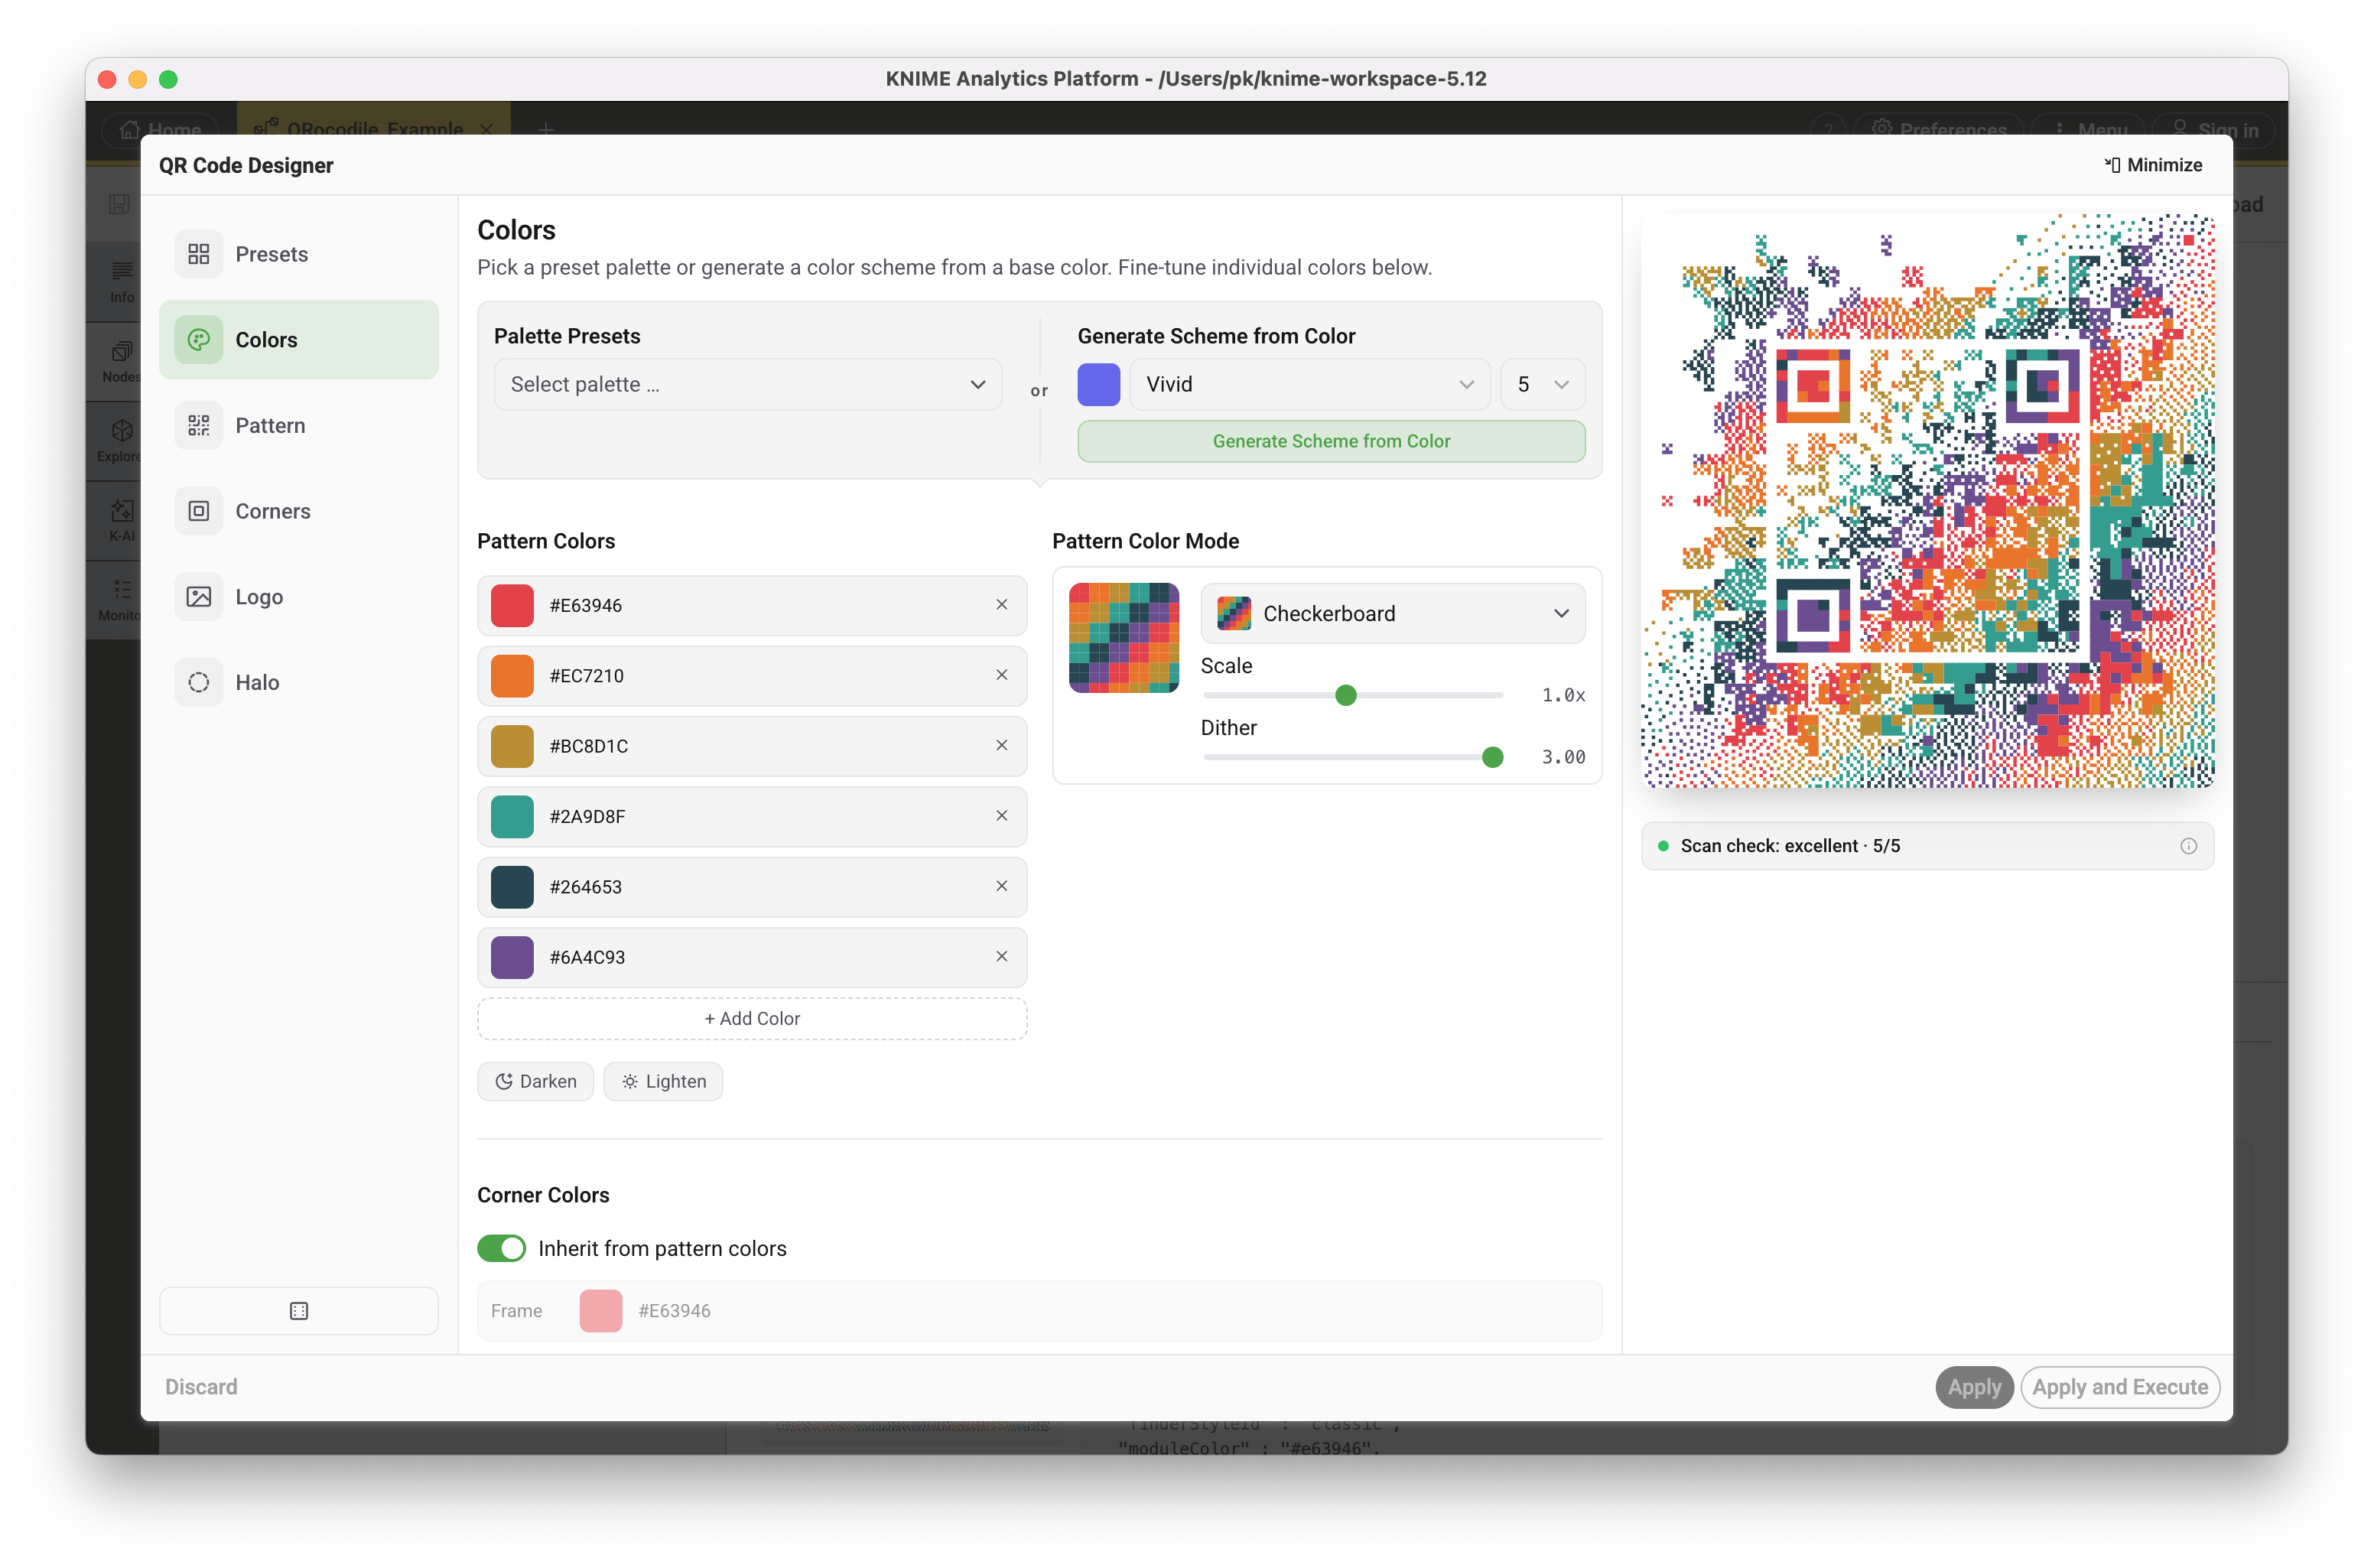The width and height of the screenshot is (2374, 1568).
Task: Close the QRcodile Example workflow tab
Action: tap(486, 129)
